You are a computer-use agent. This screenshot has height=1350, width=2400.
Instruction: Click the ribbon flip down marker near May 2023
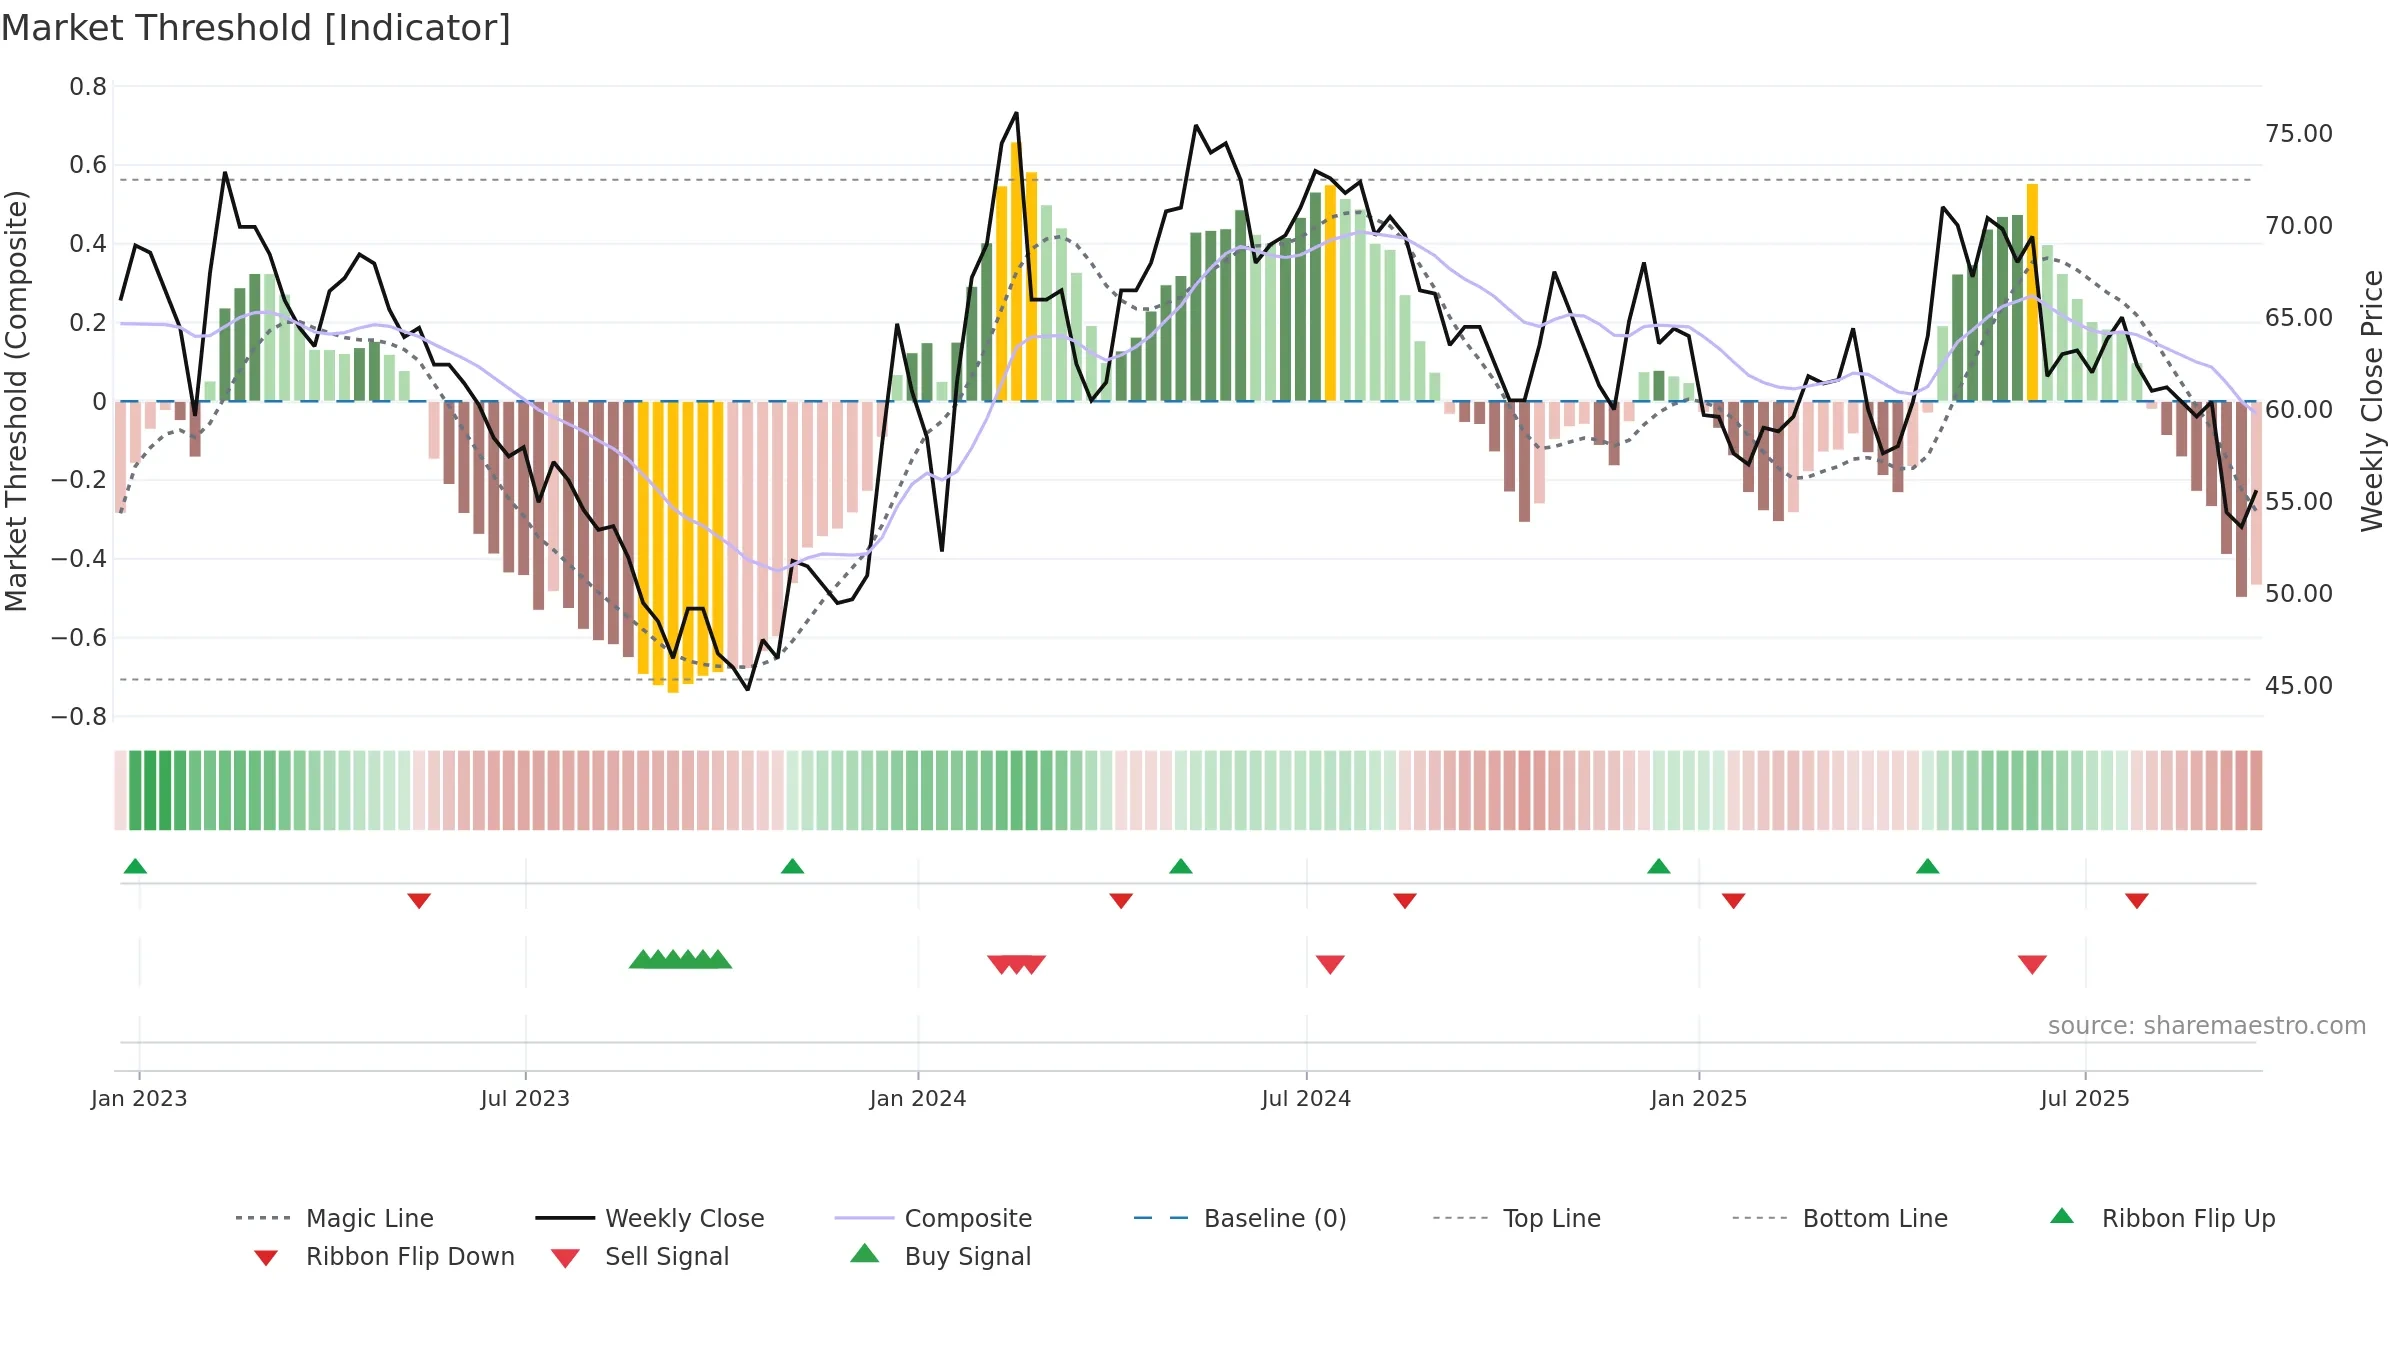pos(419,901)
